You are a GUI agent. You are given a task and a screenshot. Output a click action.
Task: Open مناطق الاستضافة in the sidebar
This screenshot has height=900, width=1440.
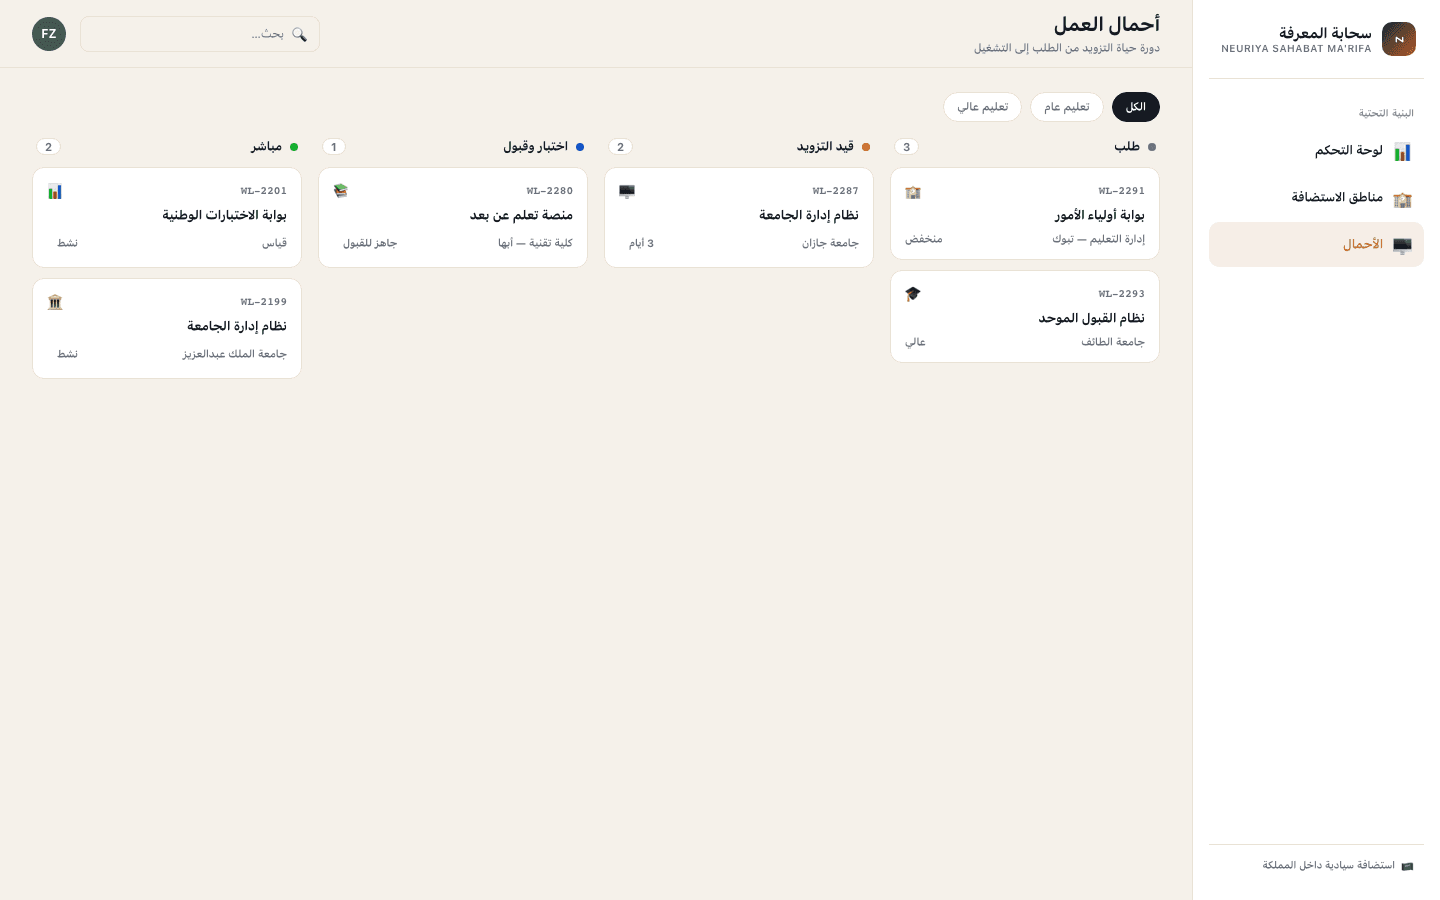[1316, 198]
